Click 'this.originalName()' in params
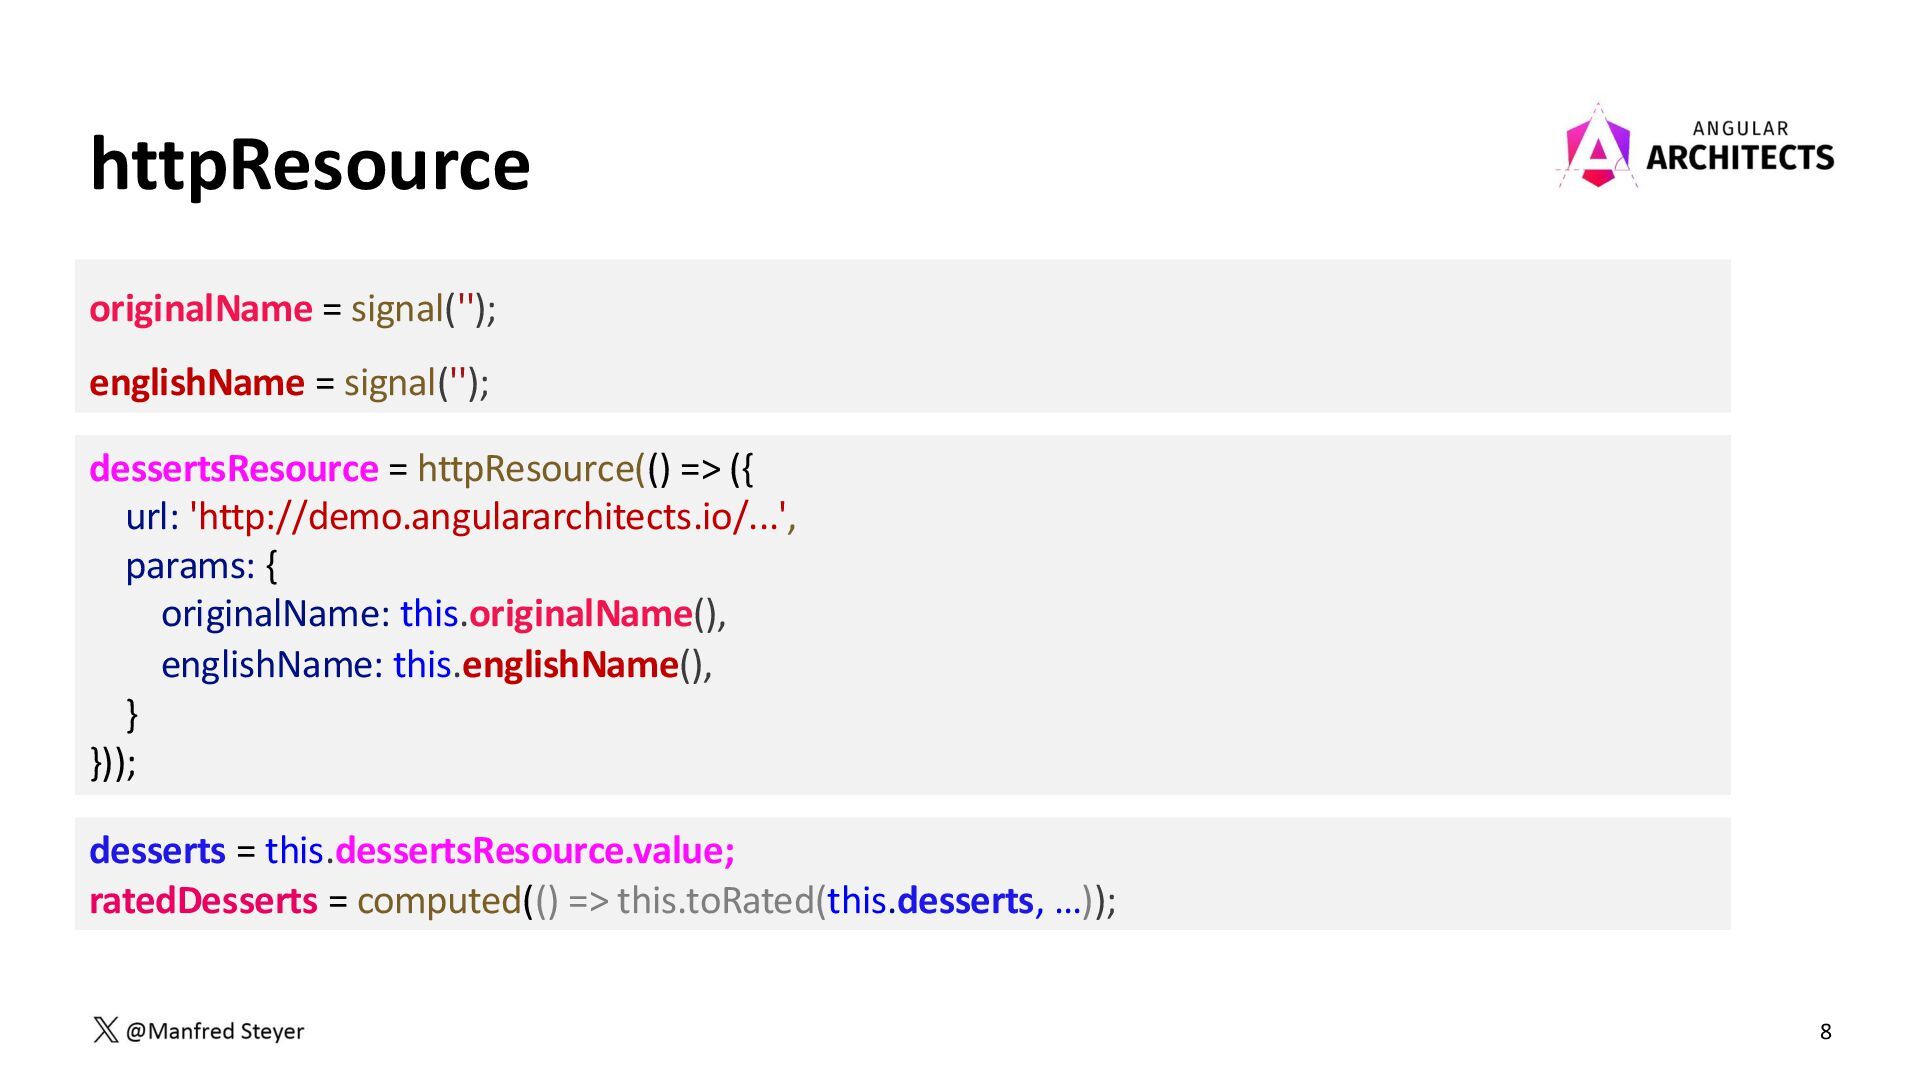The height and width of the screenshot is (1080, 1920). pos(560,614)
